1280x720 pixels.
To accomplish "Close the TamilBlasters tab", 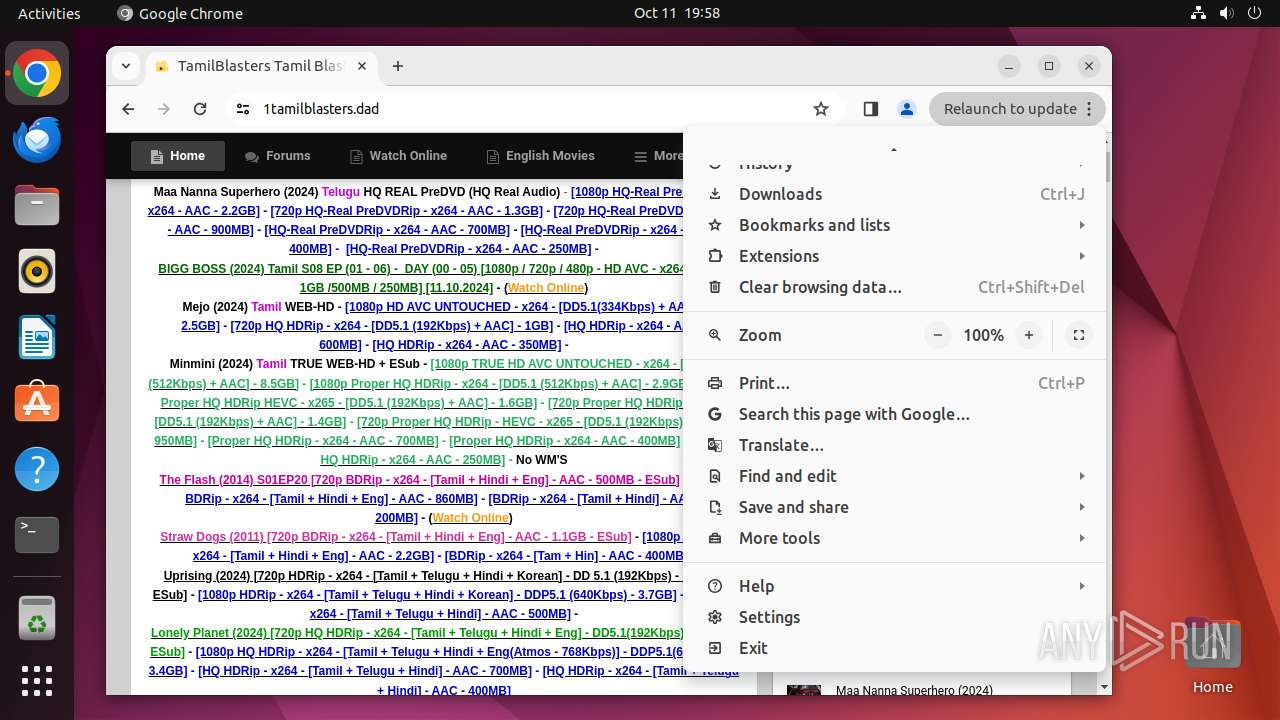I will [362, 66].
